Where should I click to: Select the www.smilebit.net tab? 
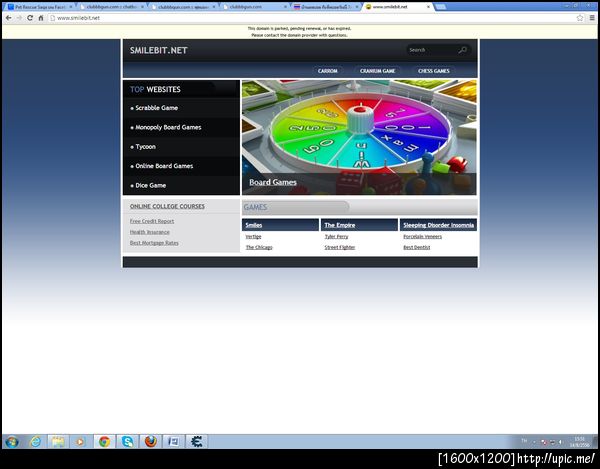(398, 7)
